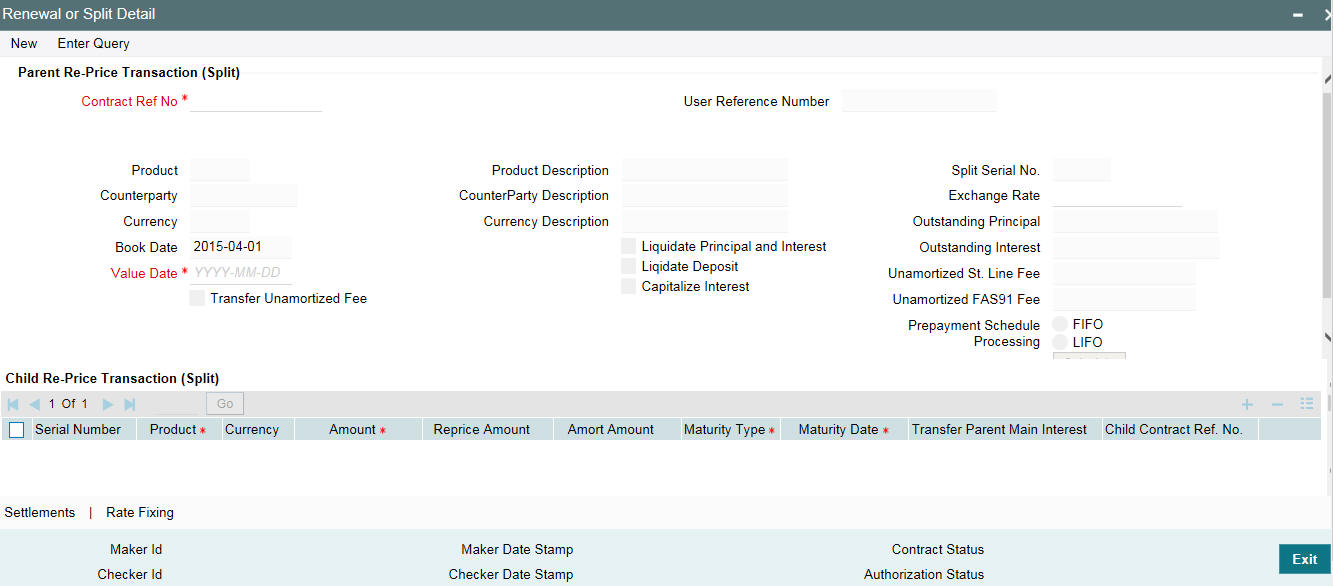Click the Outstanding Principal field

click(1136, 221)
